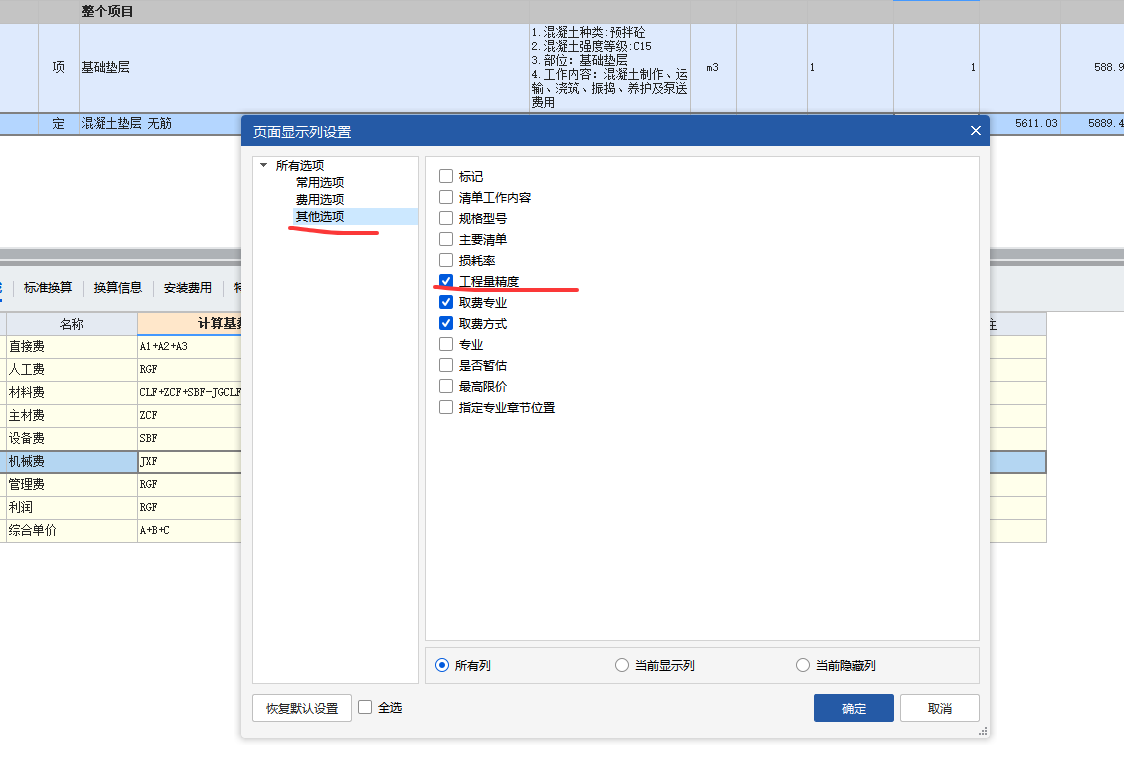Select the 主材费 row
The image size is (1124, 779).
[72, 416]
